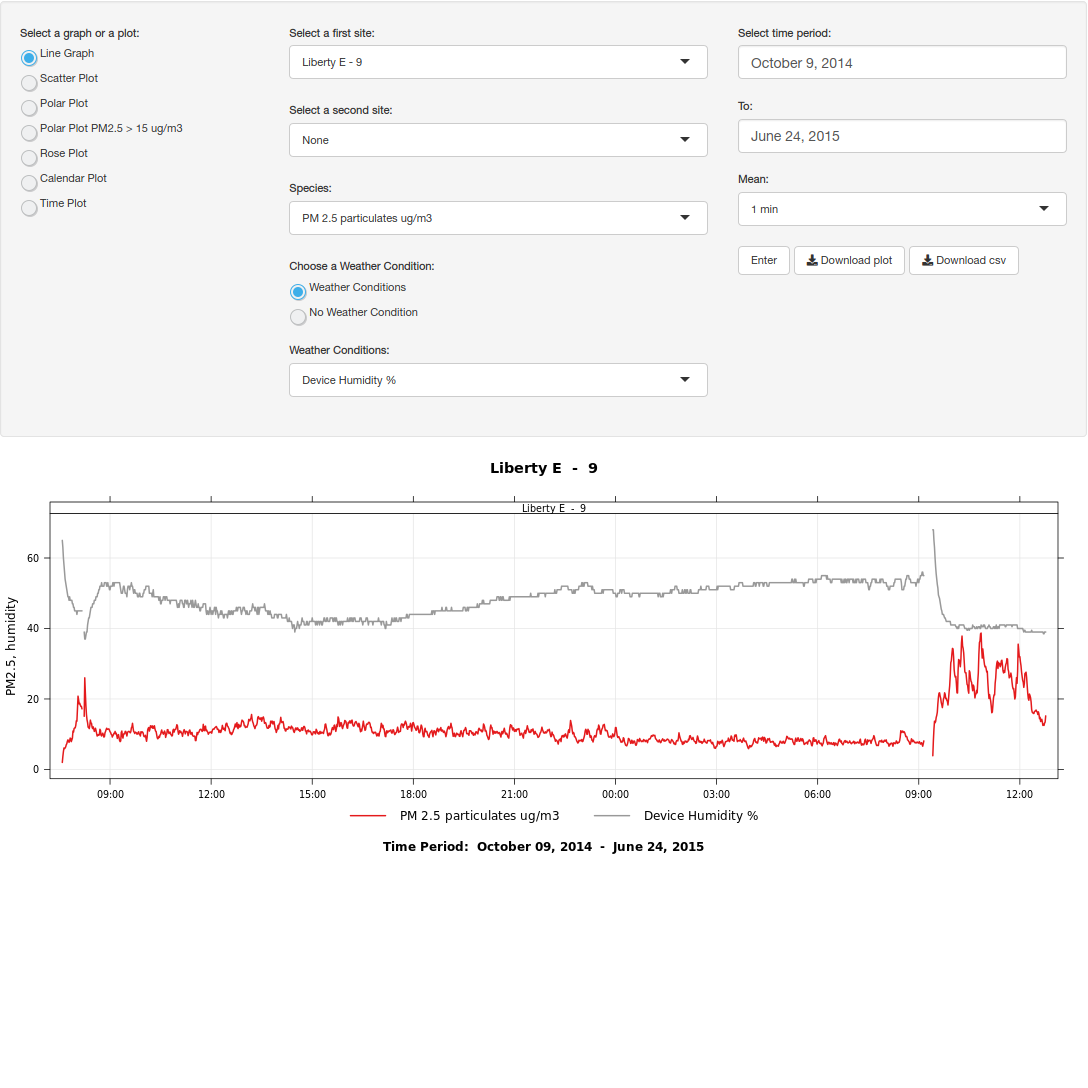Click the caret on the Species selector
The height and width of the screenshot is (1088, 1088).
coord(685,218)
